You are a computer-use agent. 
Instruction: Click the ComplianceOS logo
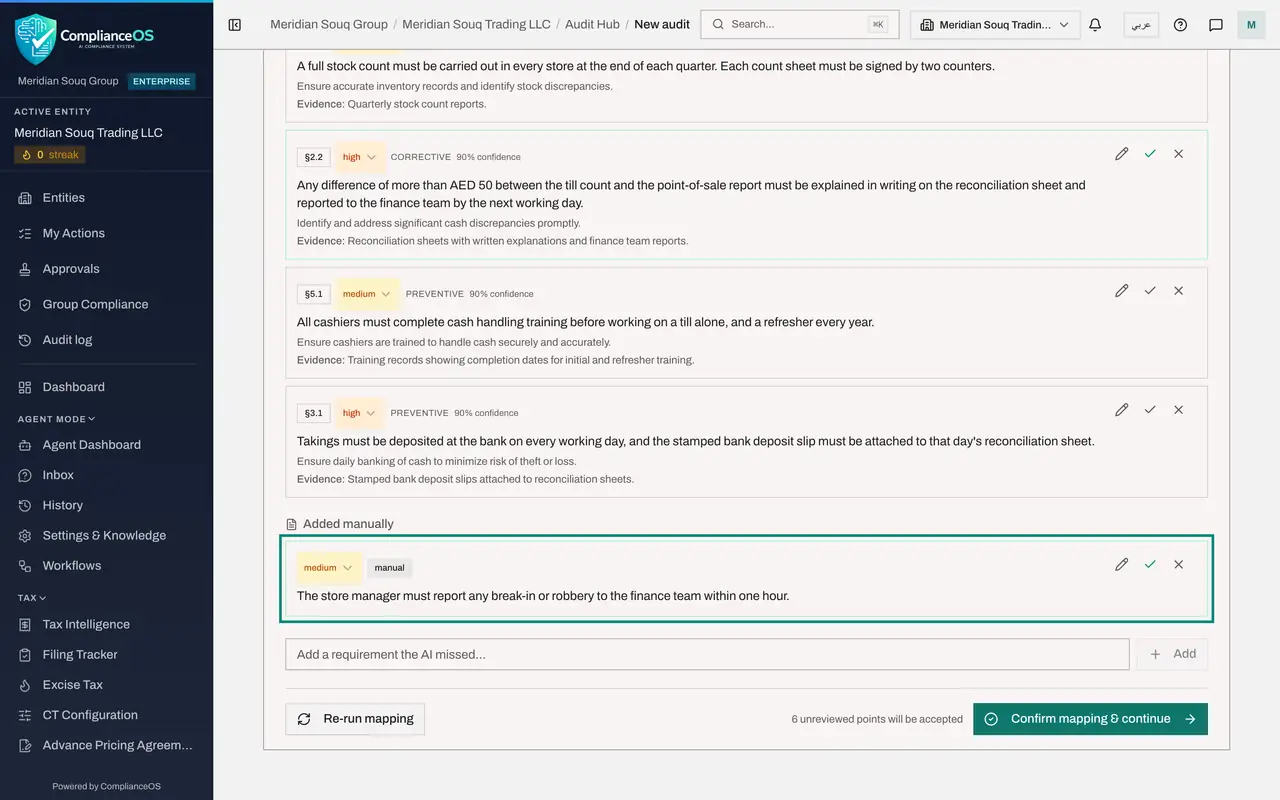click(85, 39)
